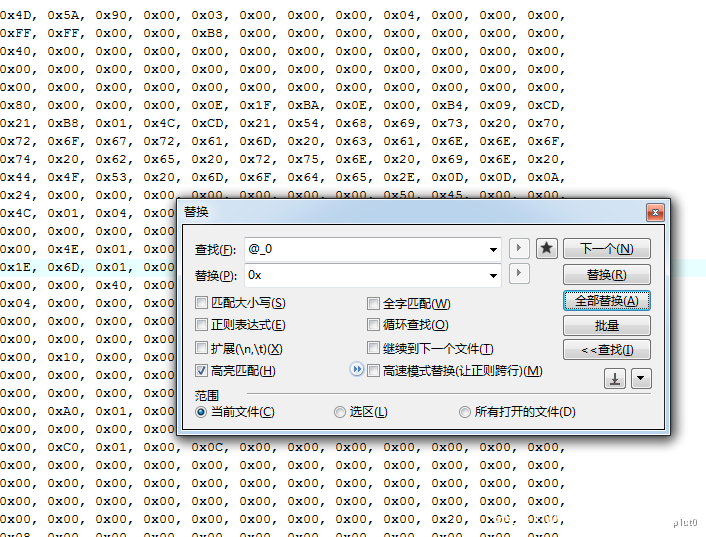
Task: Click the 全部替换 button
Action: pyautogui.click(x=607, y=300)
